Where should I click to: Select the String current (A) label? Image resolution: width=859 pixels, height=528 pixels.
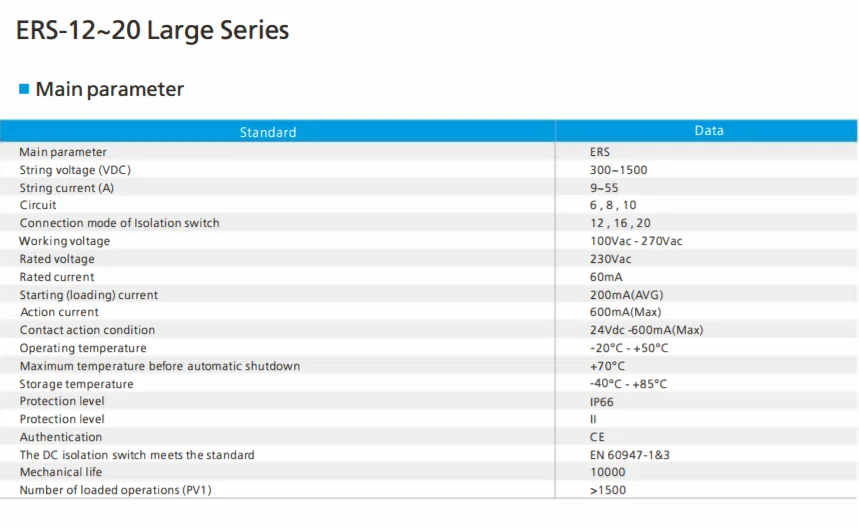pos(66,188)
